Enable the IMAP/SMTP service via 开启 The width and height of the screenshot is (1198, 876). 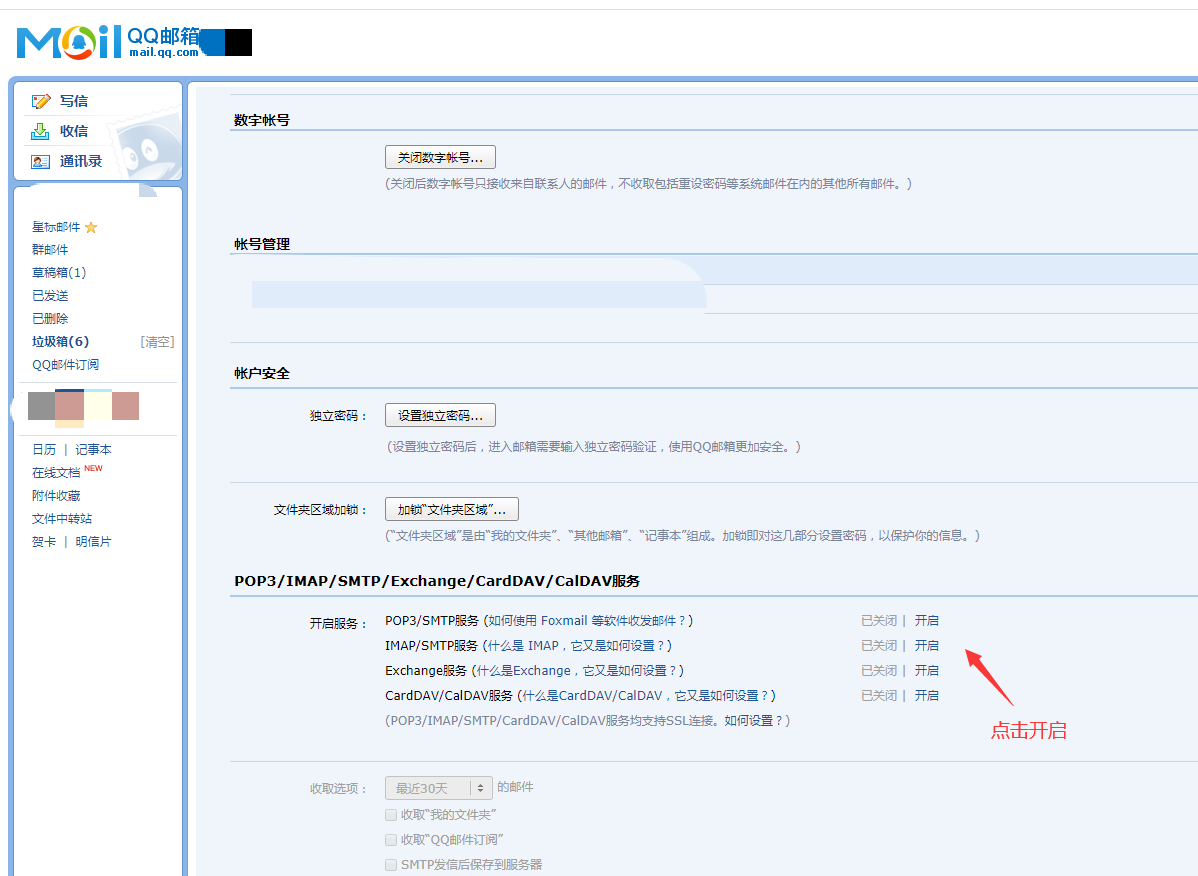tap(926, 646)
